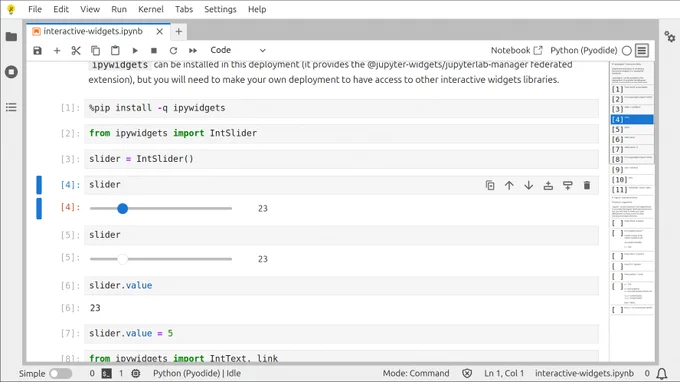Duplicate cell 4 with copy icon

coord(490,186)
